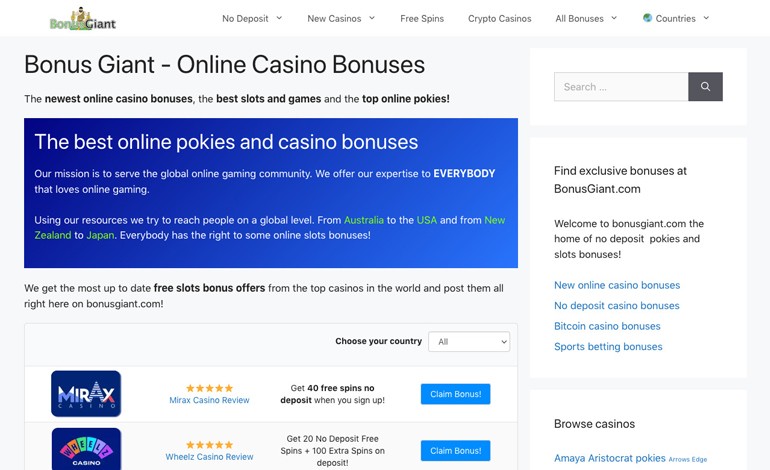Screen dimensions: 770x470
Task: Open the Choose your country dropdown
Action: [x=469, y=341]
